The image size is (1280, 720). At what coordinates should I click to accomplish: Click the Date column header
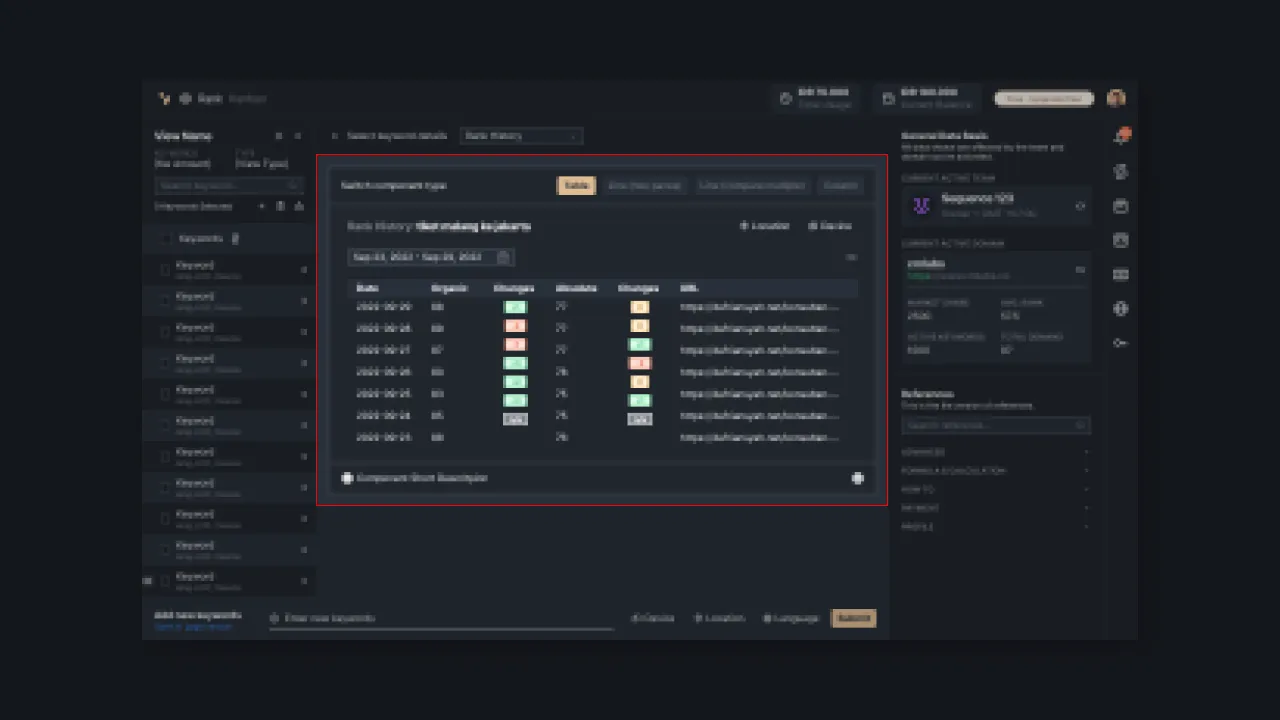click(367, 288)
